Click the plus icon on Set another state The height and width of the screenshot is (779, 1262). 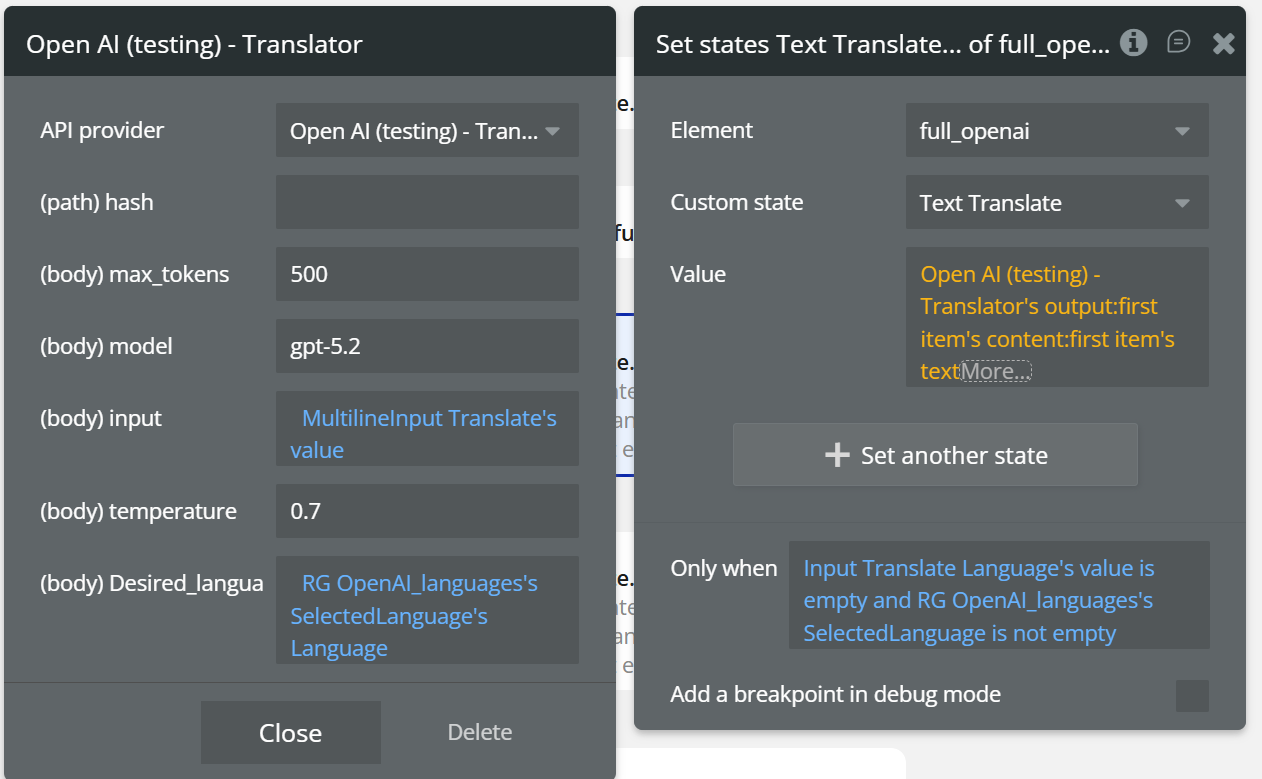(836, 455)
